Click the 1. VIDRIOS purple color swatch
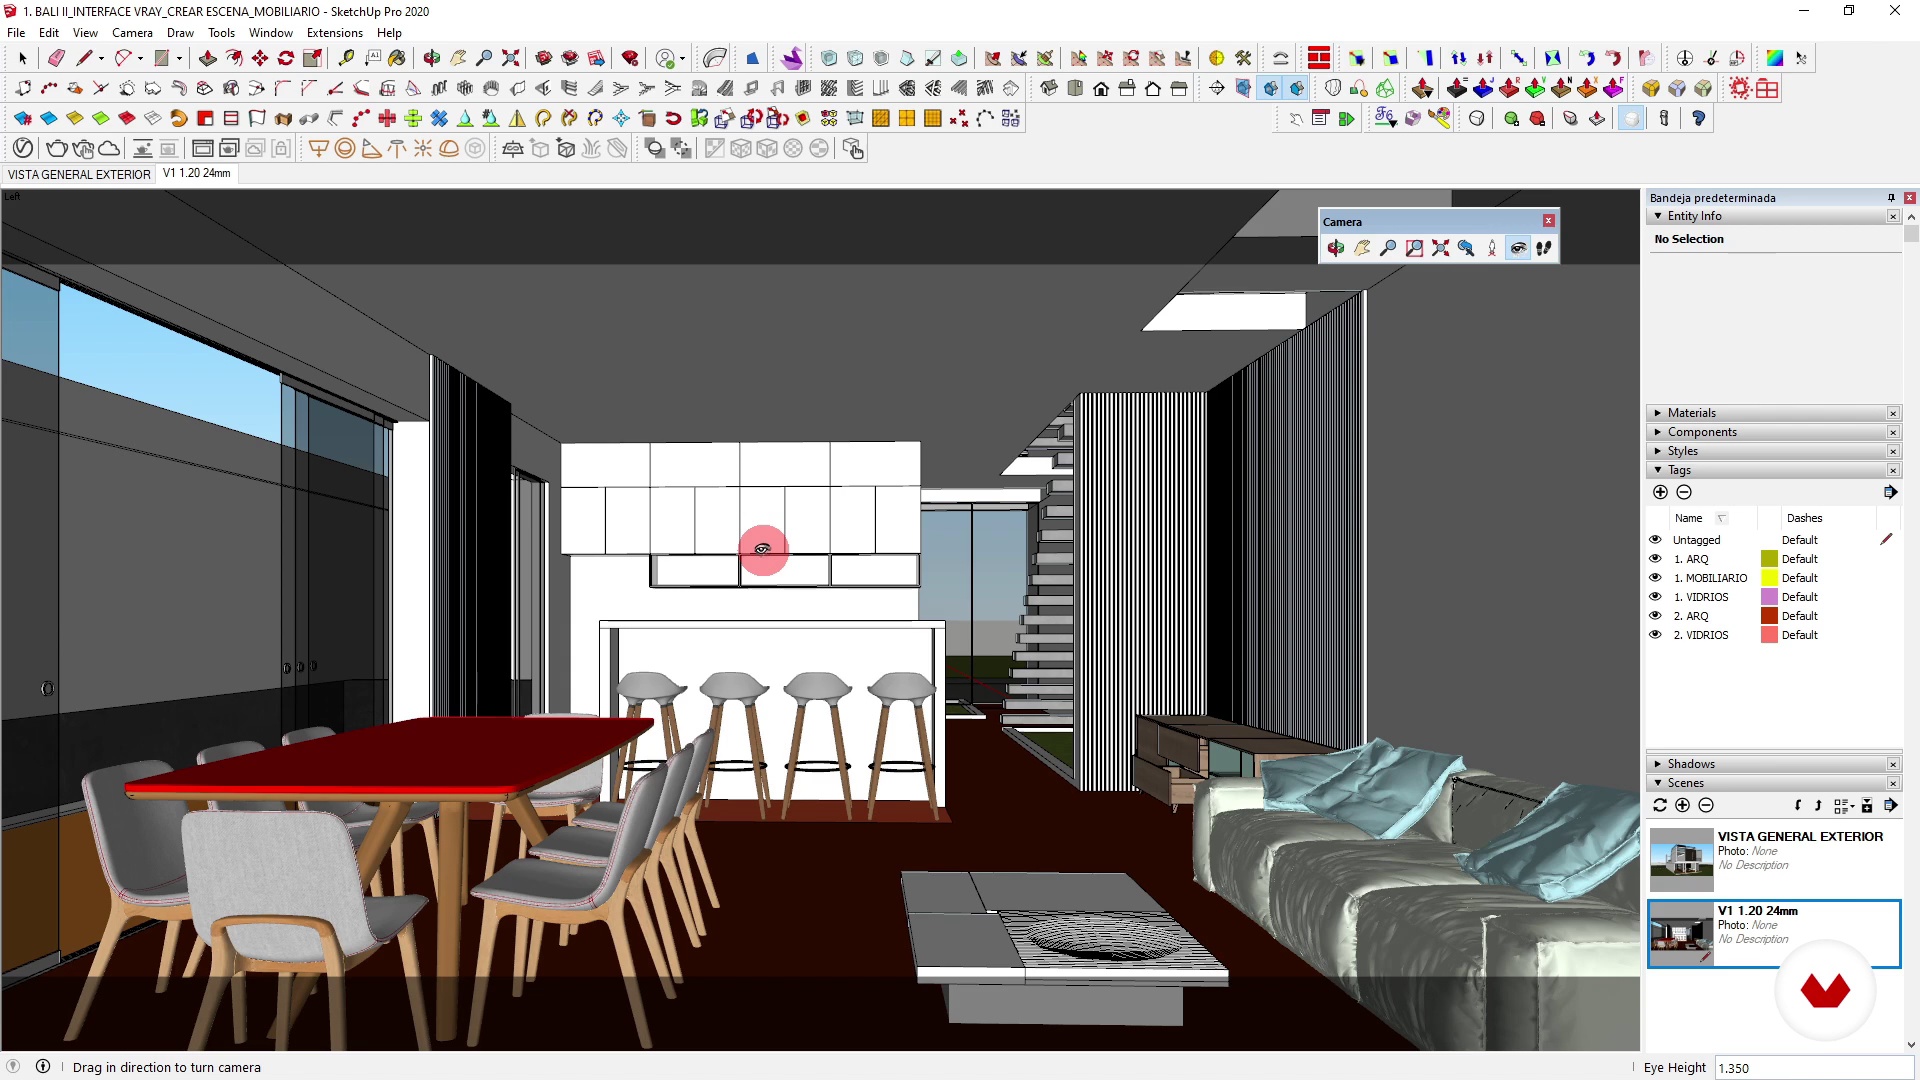 [x=1769, y=596]
